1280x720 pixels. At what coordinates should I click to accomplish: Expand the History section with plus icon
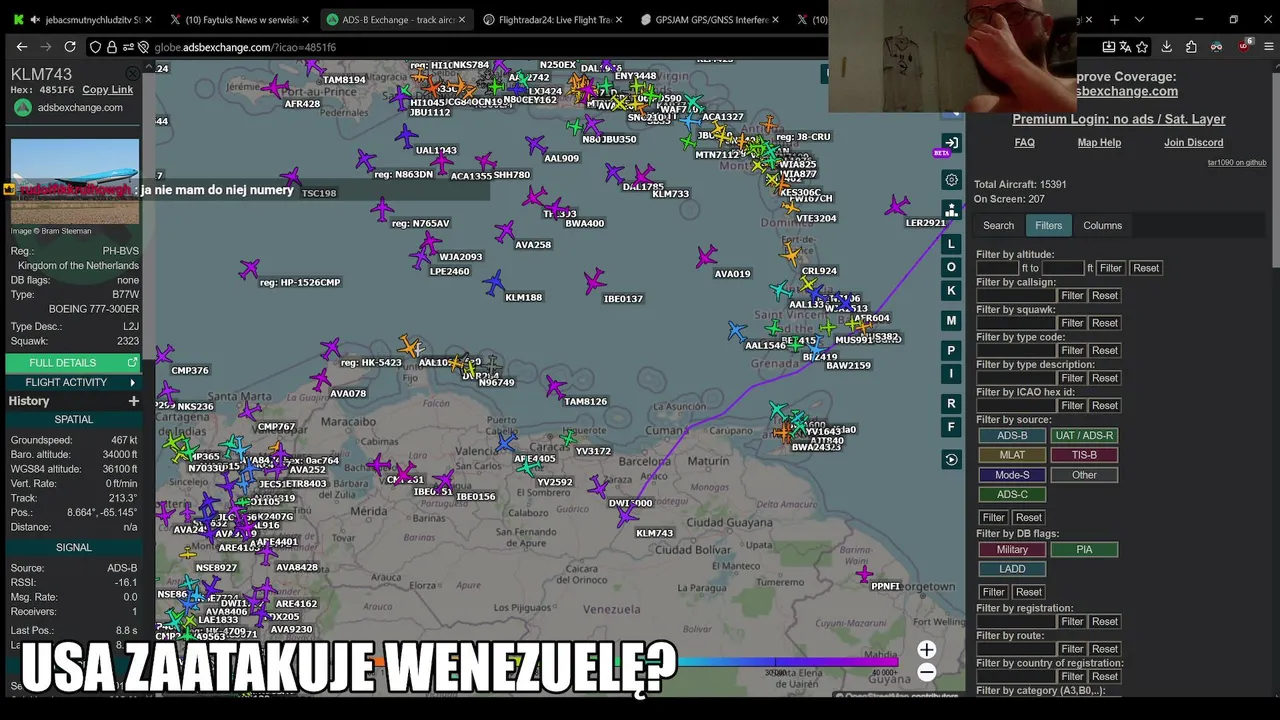tap(133, 401)
